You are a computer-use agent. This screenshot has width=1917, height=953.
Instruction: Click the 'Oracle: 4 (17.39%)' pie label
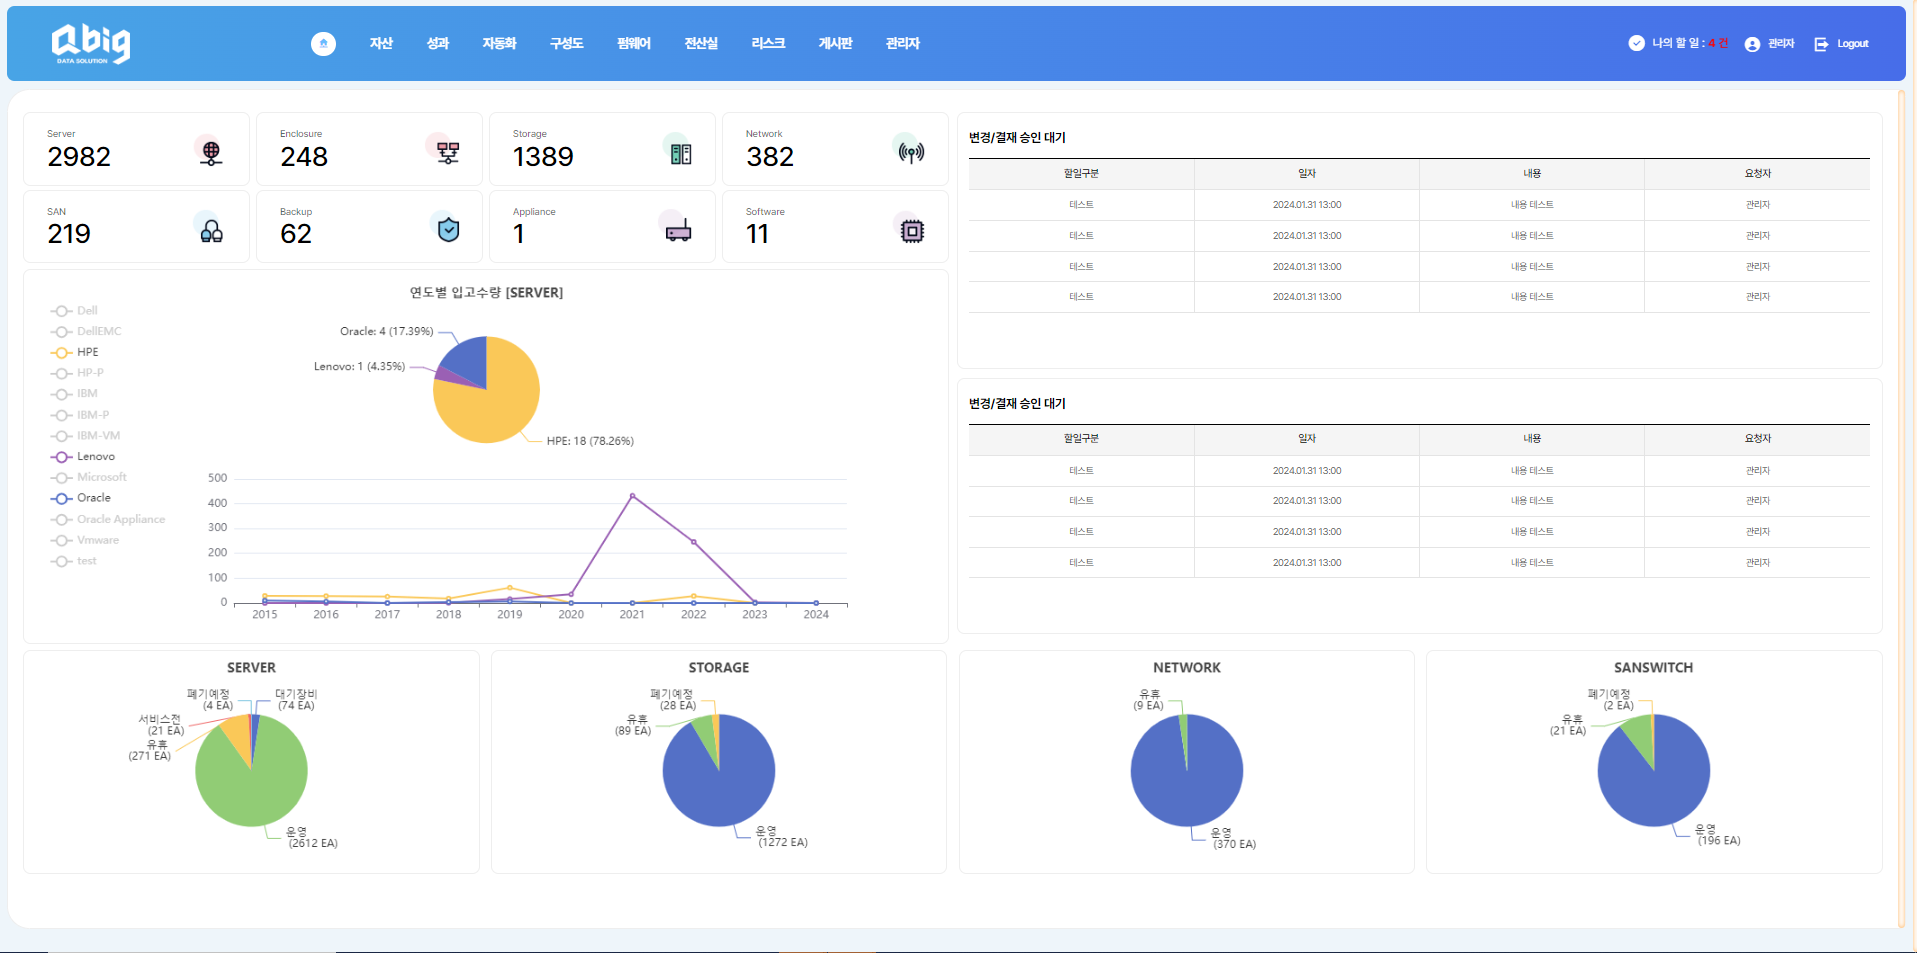[x=387, y=331]
